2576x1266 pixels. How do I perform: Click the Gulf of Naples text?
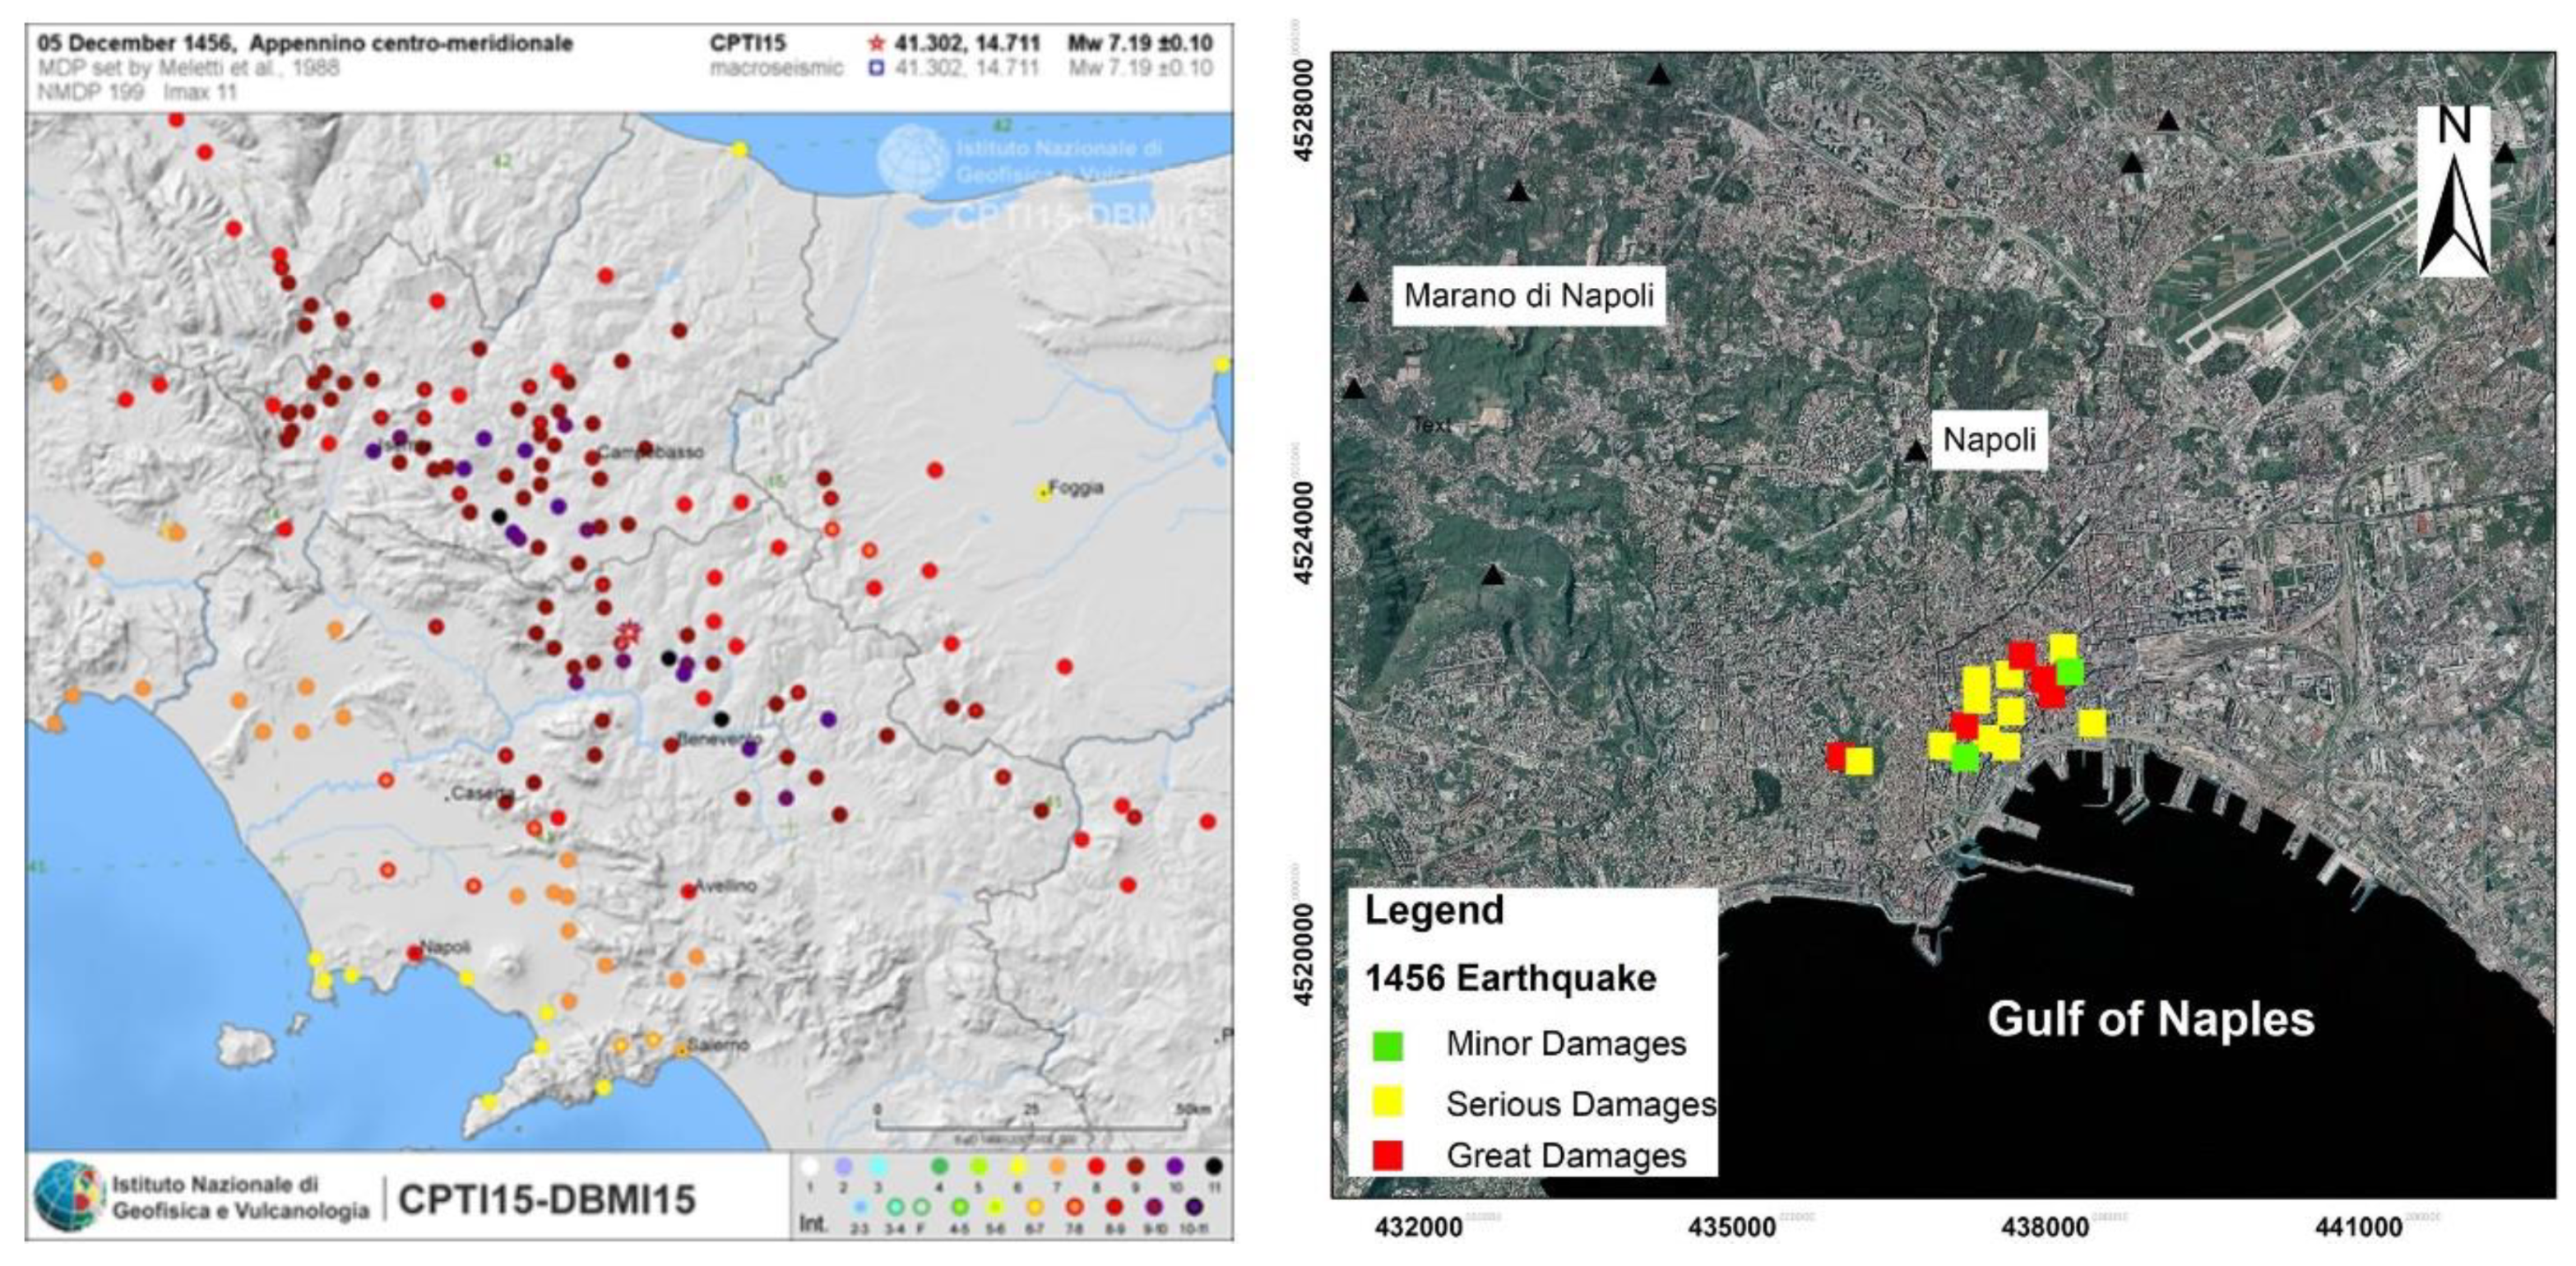point(2150,1020)
